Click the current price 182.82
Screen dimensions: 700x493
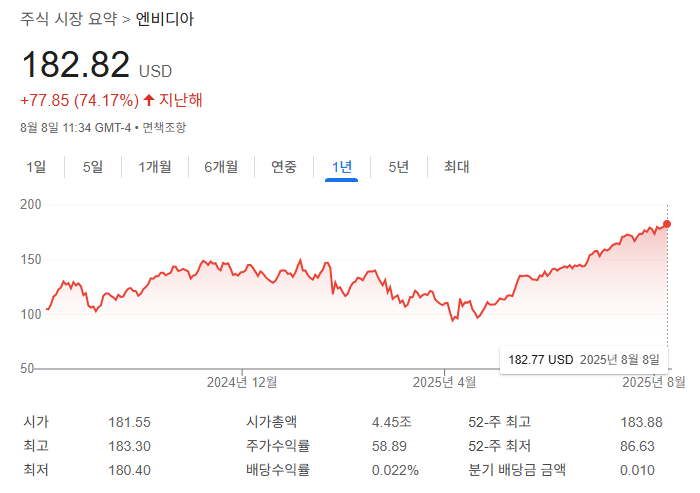(76, 65)
